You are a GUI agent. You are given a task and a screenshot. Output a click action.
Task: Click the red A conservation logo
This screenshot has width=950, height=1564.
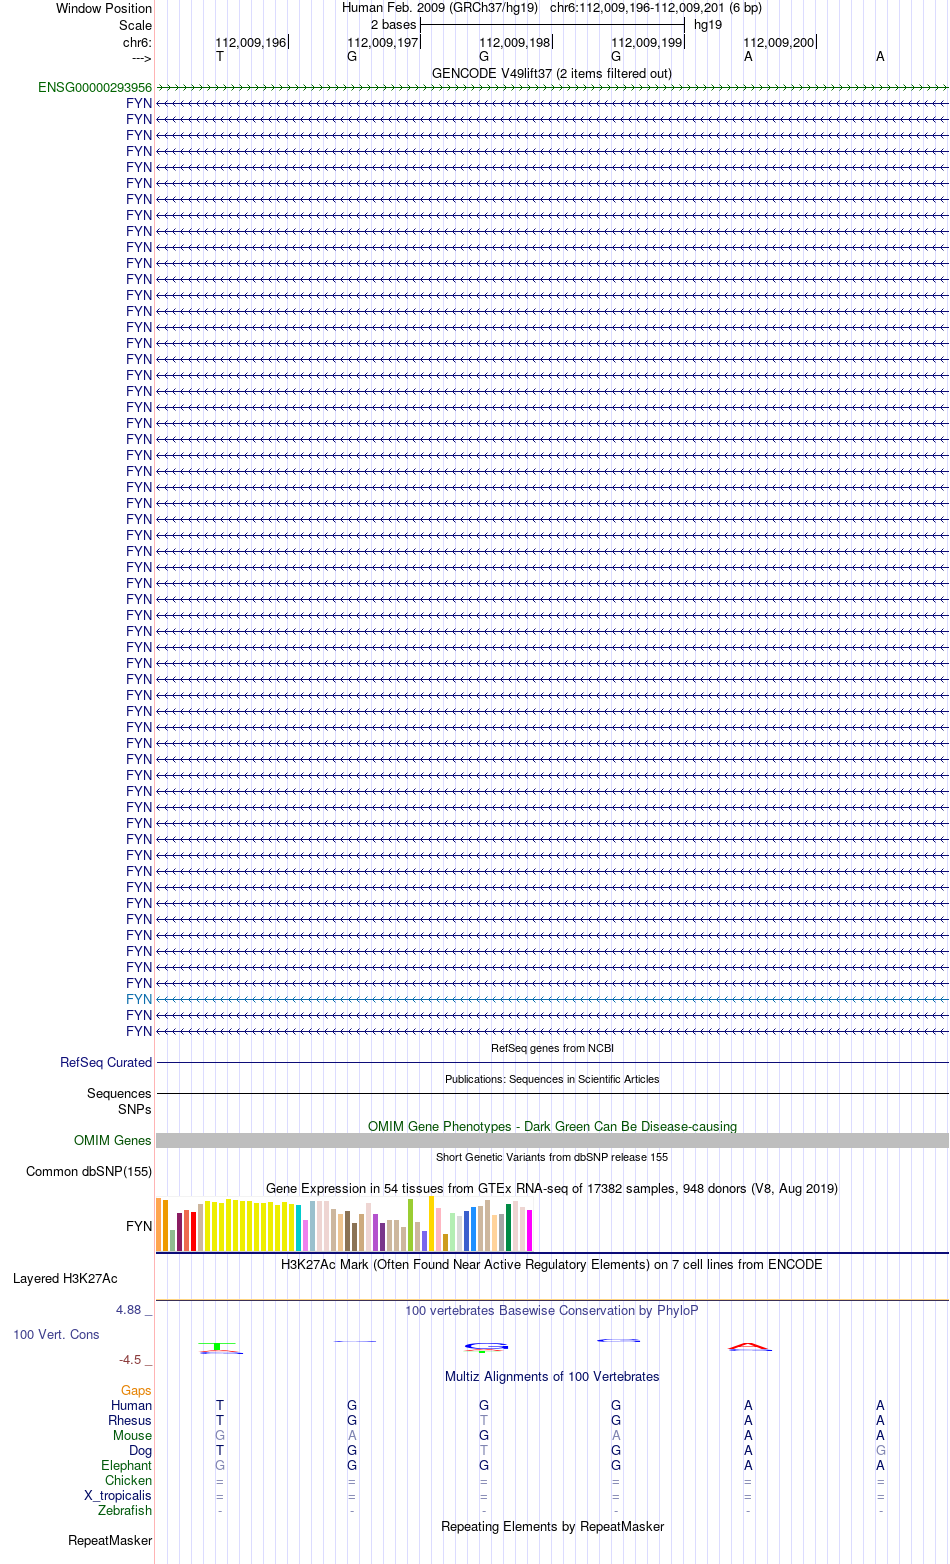coord(749,1347)
